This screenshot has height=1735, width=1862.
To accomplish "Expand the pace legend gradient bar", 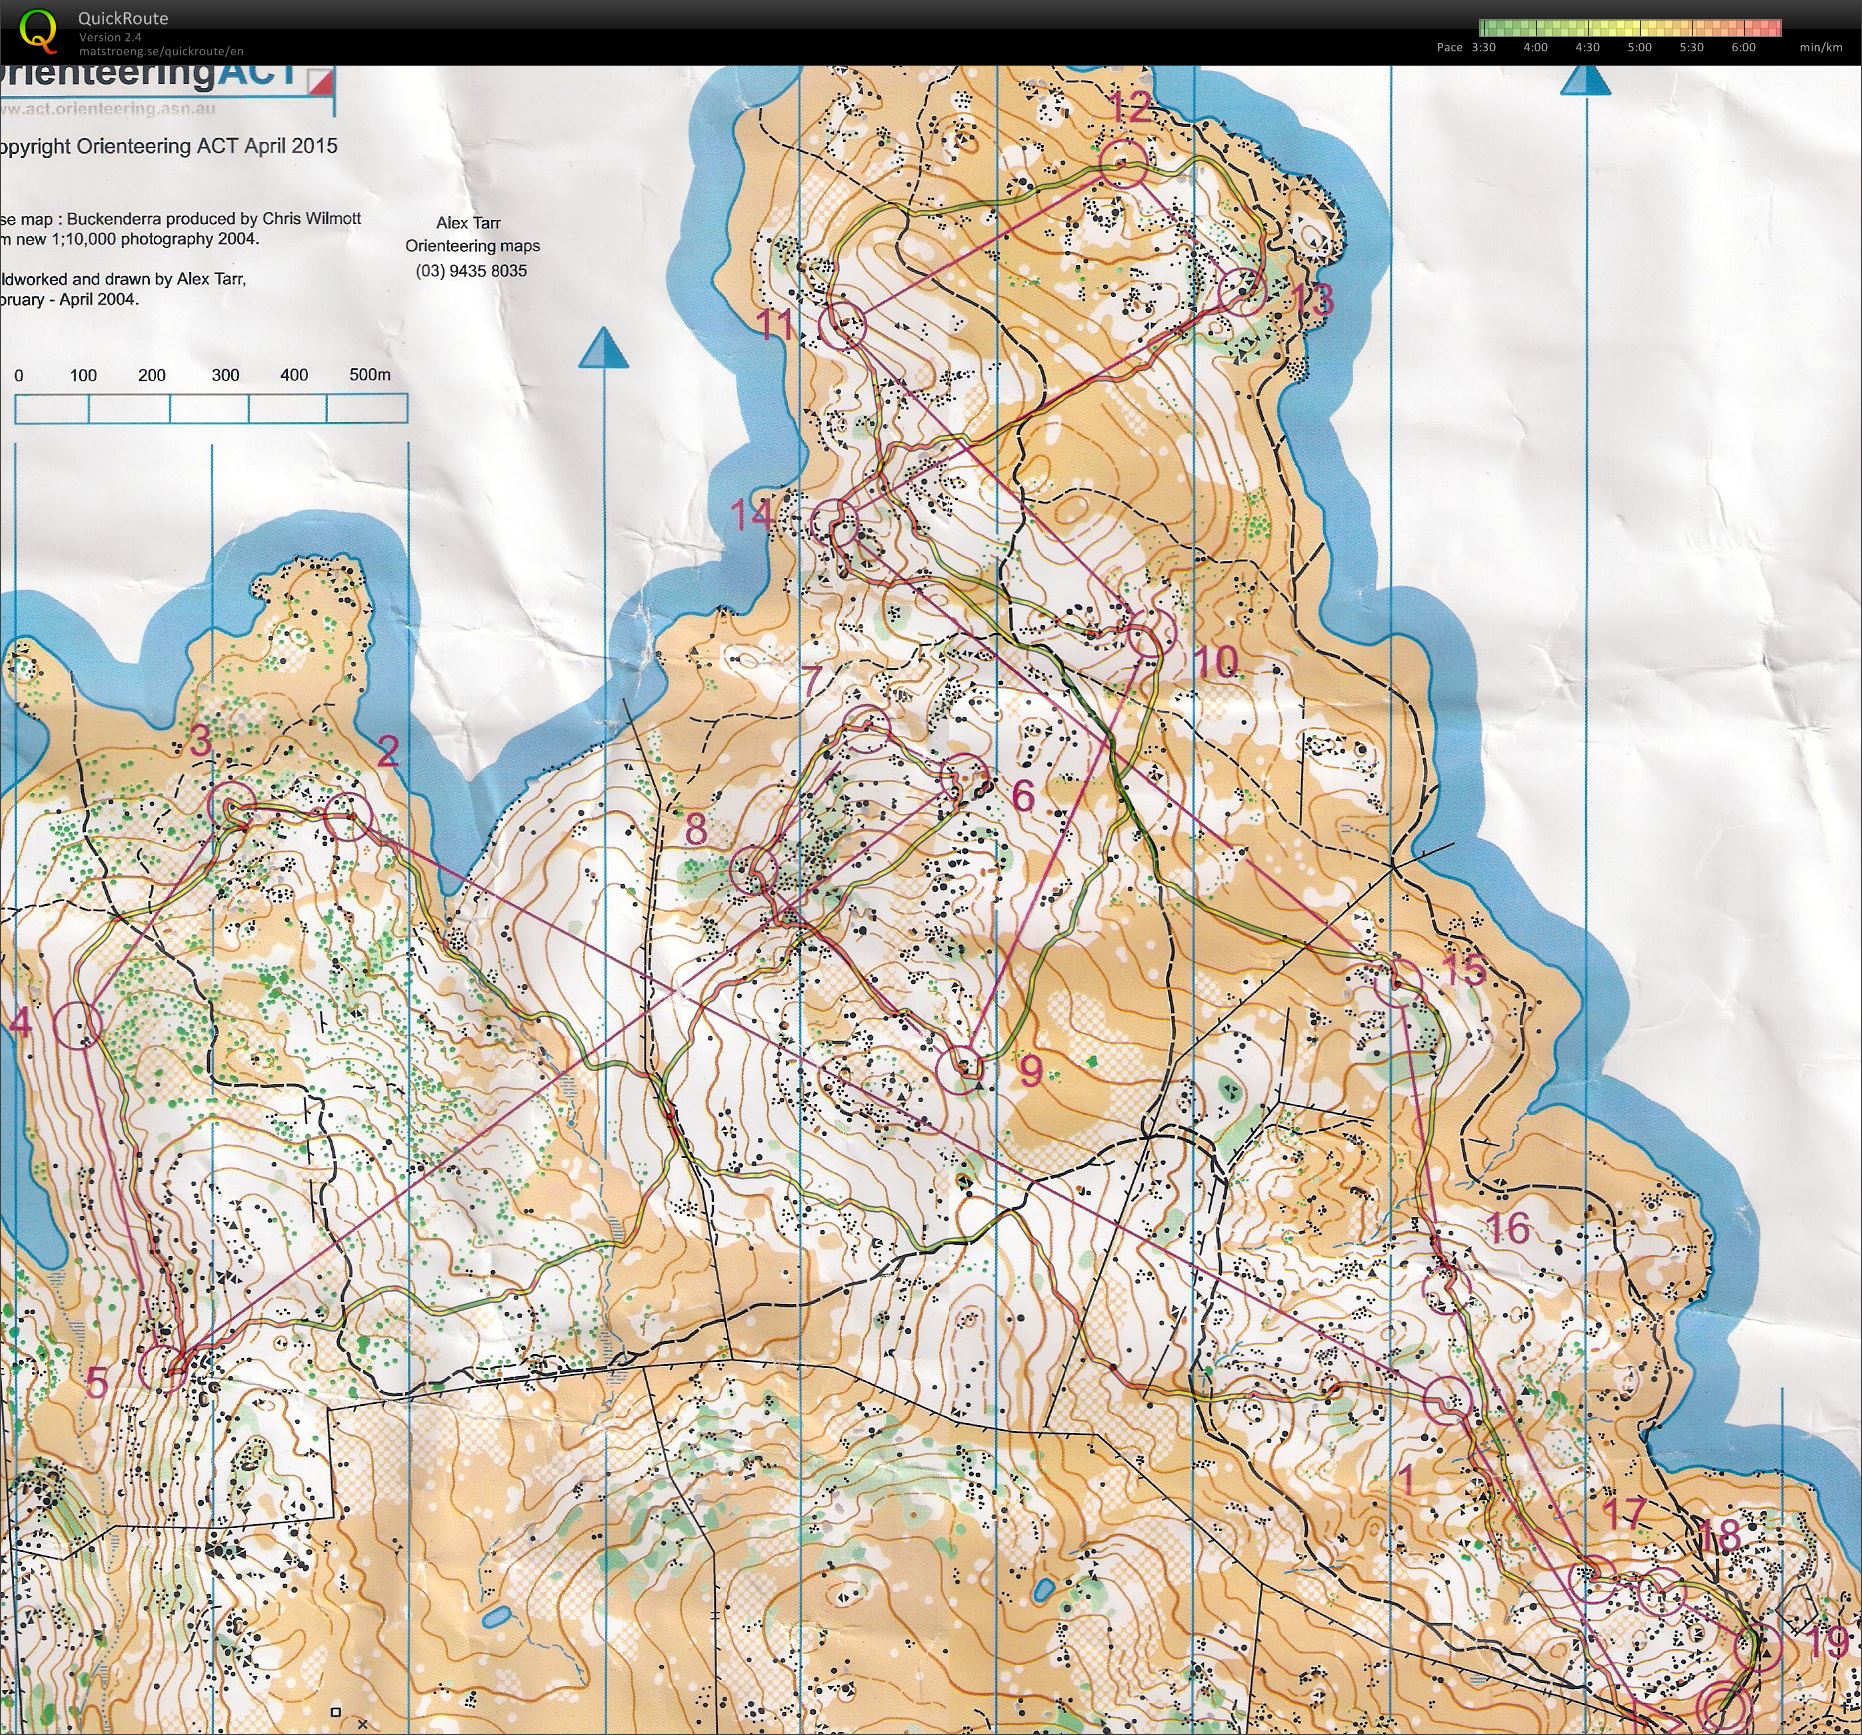I will tap(1630, 26).
